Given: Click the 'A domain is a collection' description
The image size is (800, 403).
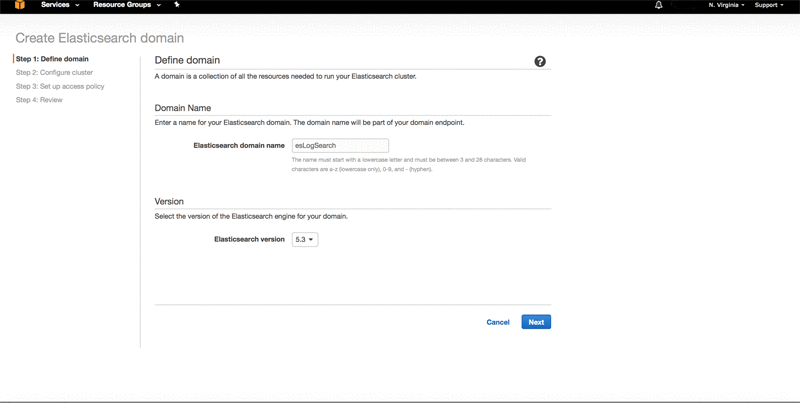Looking at the screenshot, I should [x=285, y=77].
